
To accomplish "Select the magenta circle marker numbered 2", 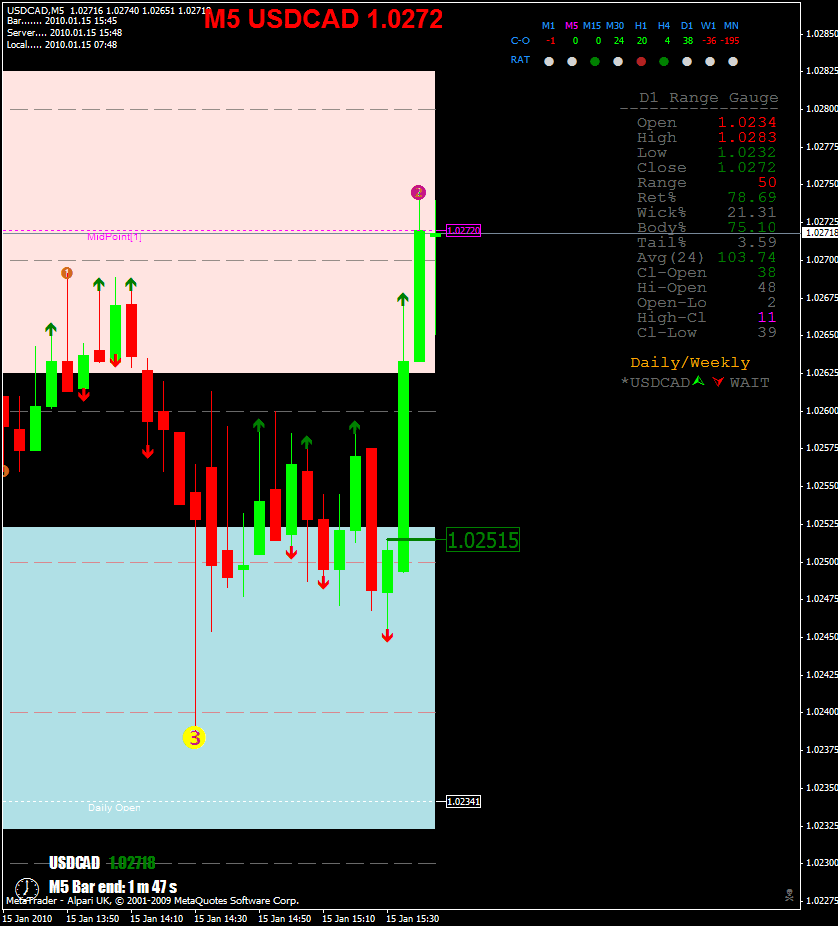I will pyautogui.click(x=418, y=193).
